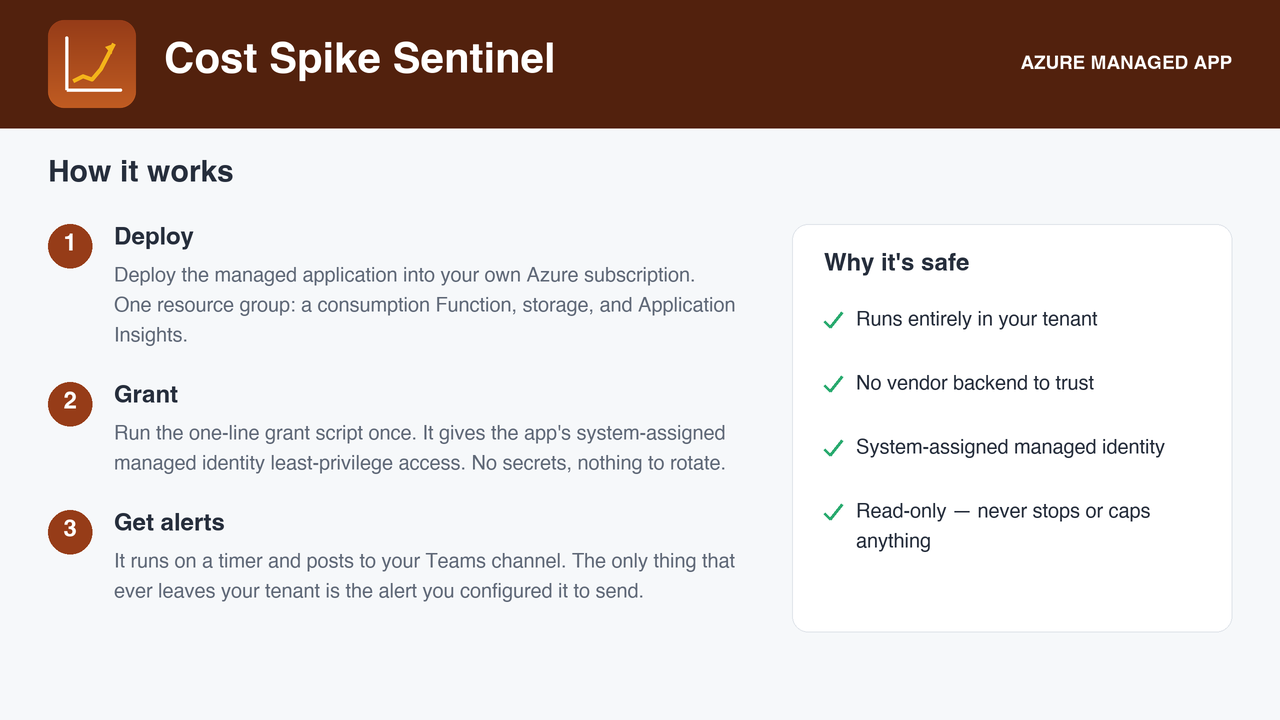Click the number 1 badge beside Deploy
The width and height of the screenshot is (1280, 720).
click(70, 246)
